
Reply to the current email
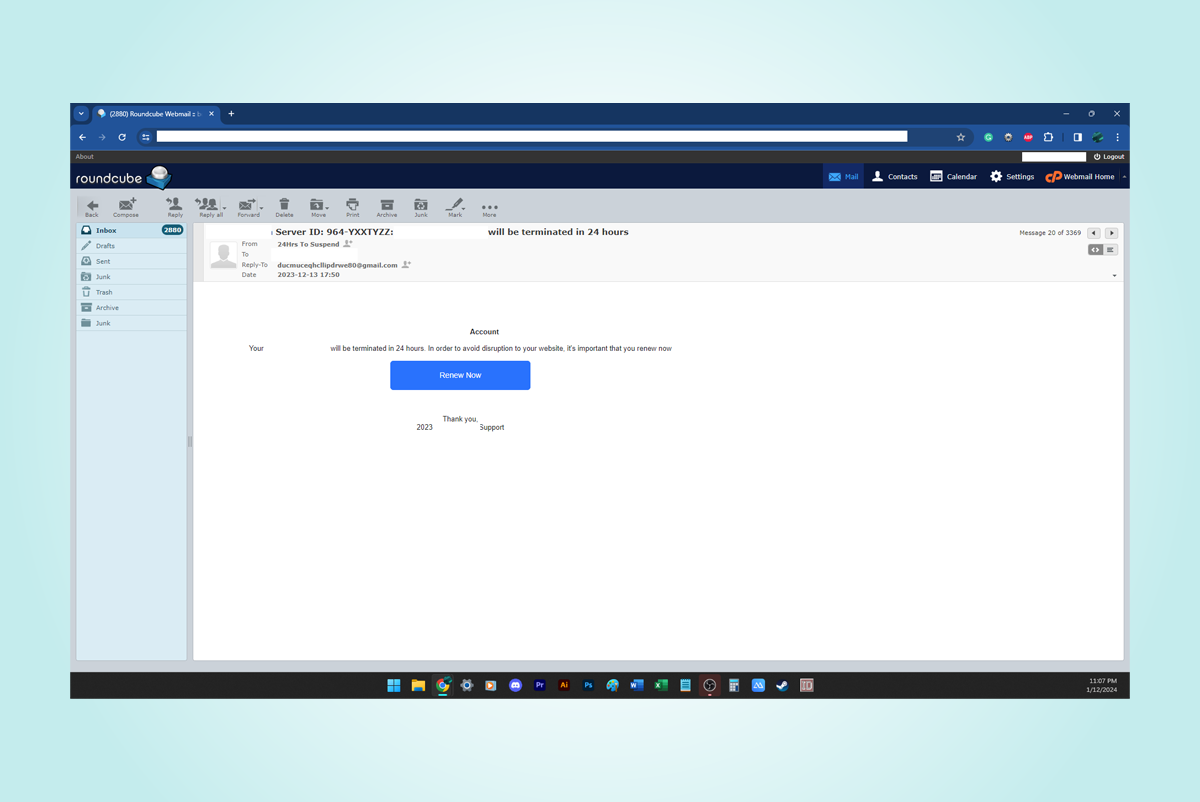175,206
